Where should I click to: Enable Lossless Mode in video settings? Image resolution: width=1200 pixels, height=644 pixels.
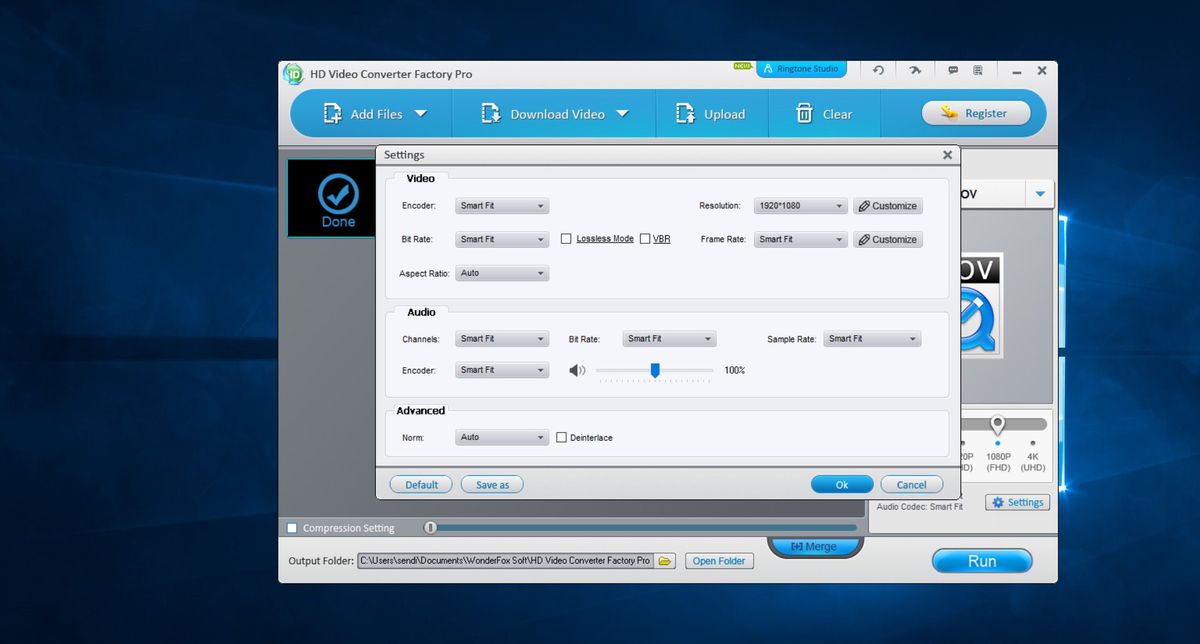tap(567, 238)
